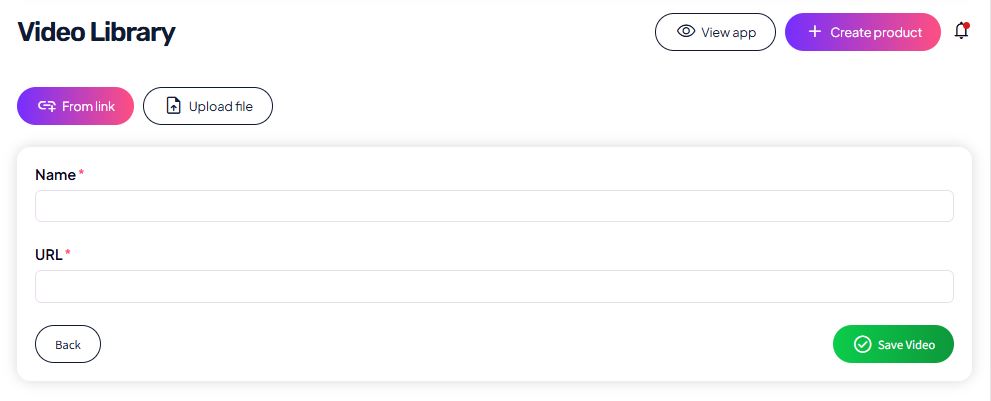Click the required asterisk beside Name
This screenshot has width=991, height=401.
coord(82,173)
